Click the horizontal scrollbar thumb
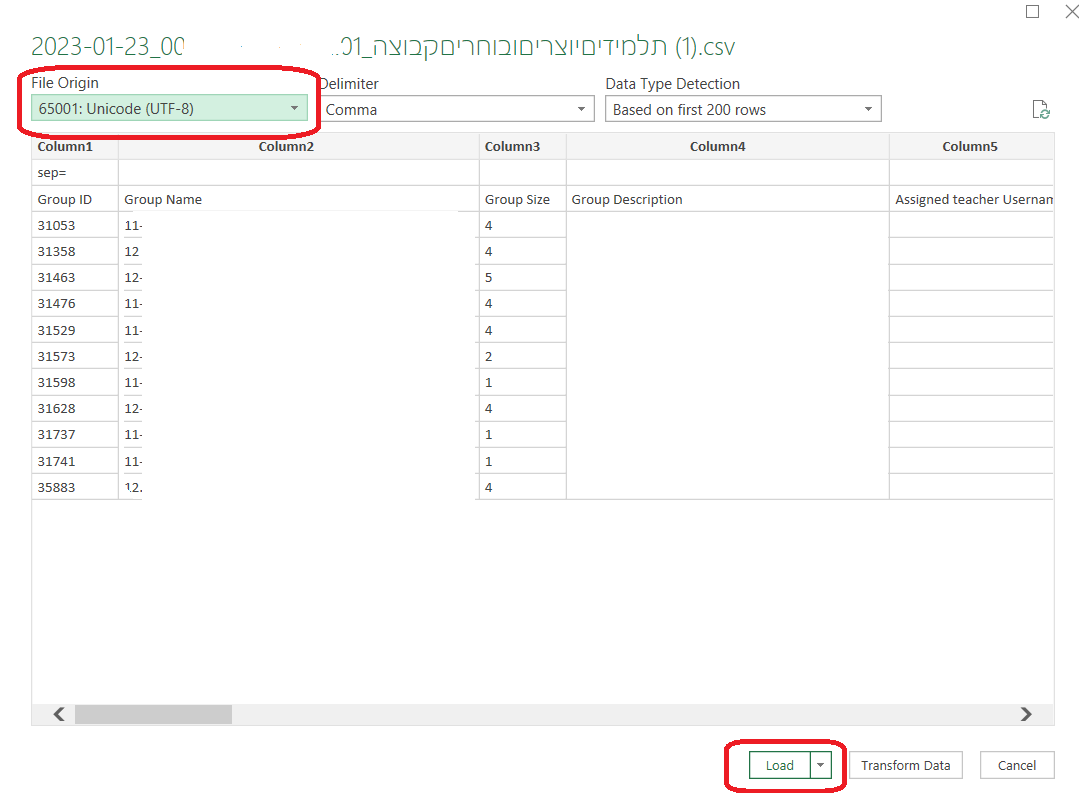1082x805 pixels. pyautogui.click(x=152, y=714)
